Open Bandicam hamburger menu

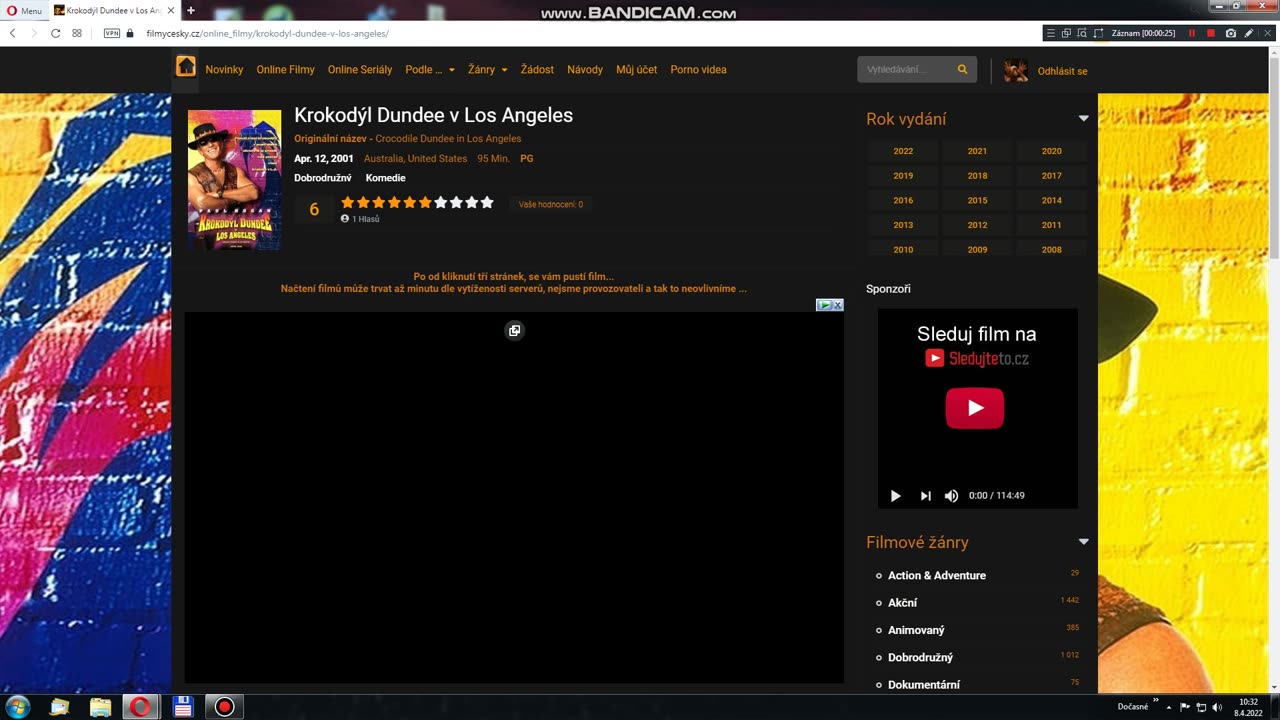click(x=1050, y=33)
